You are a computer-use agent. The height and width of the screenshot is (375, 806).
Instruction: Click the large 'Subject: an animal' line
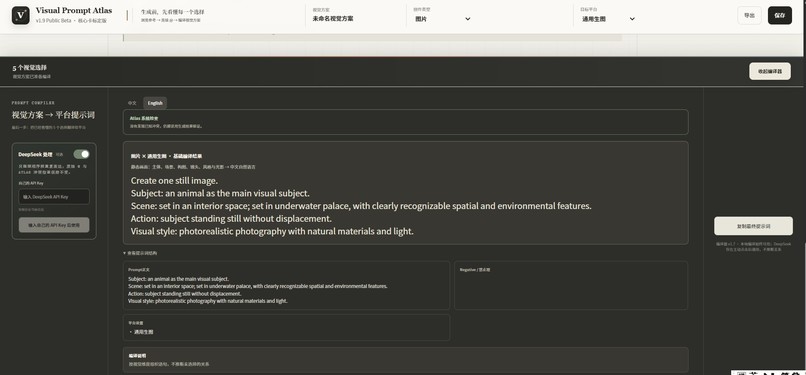[220, 194]
